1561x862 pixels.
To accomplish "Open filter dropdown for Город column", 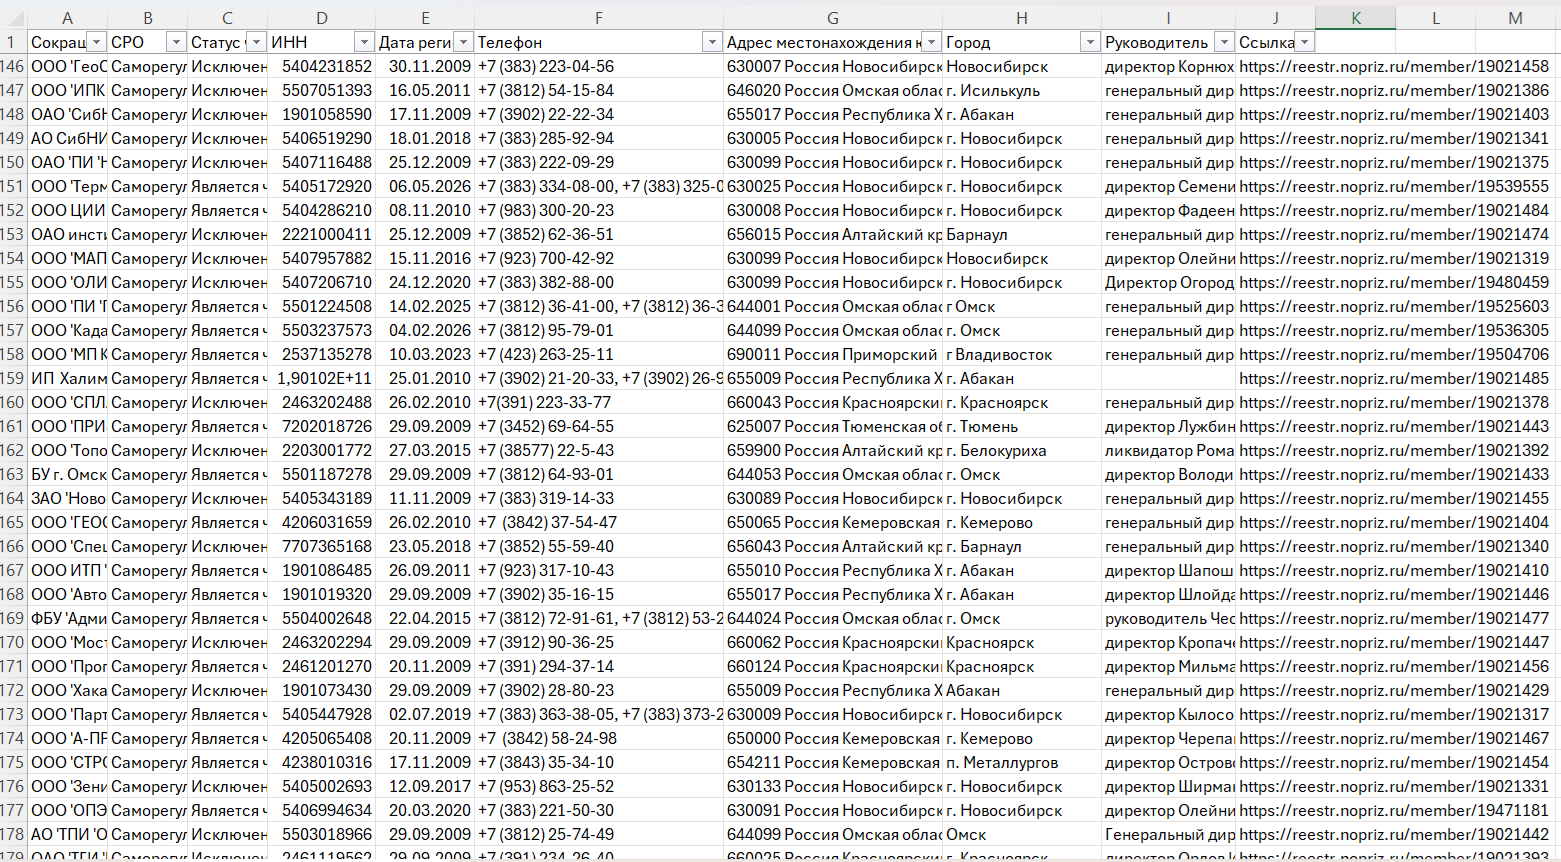I will tap(1090, 42).
